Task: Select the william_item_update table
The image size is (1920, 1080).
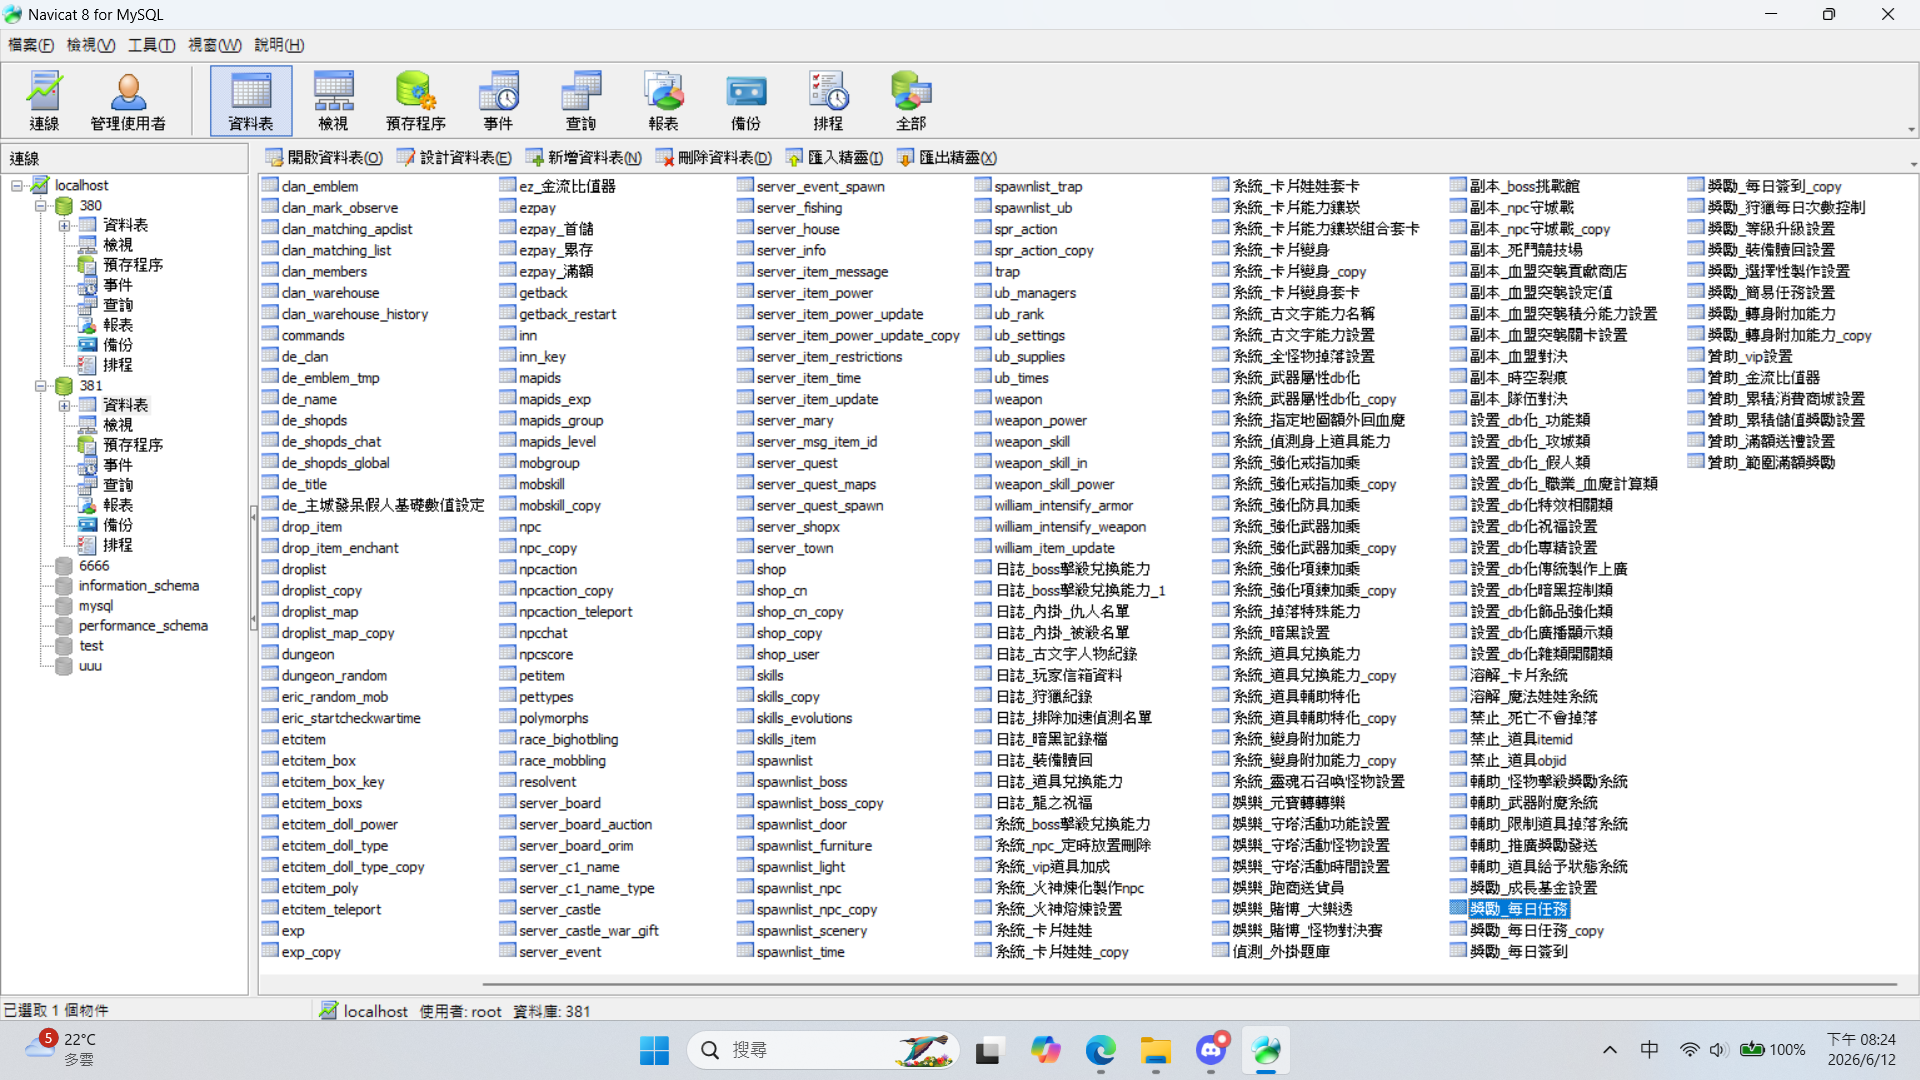Action: pos(1054,548)
